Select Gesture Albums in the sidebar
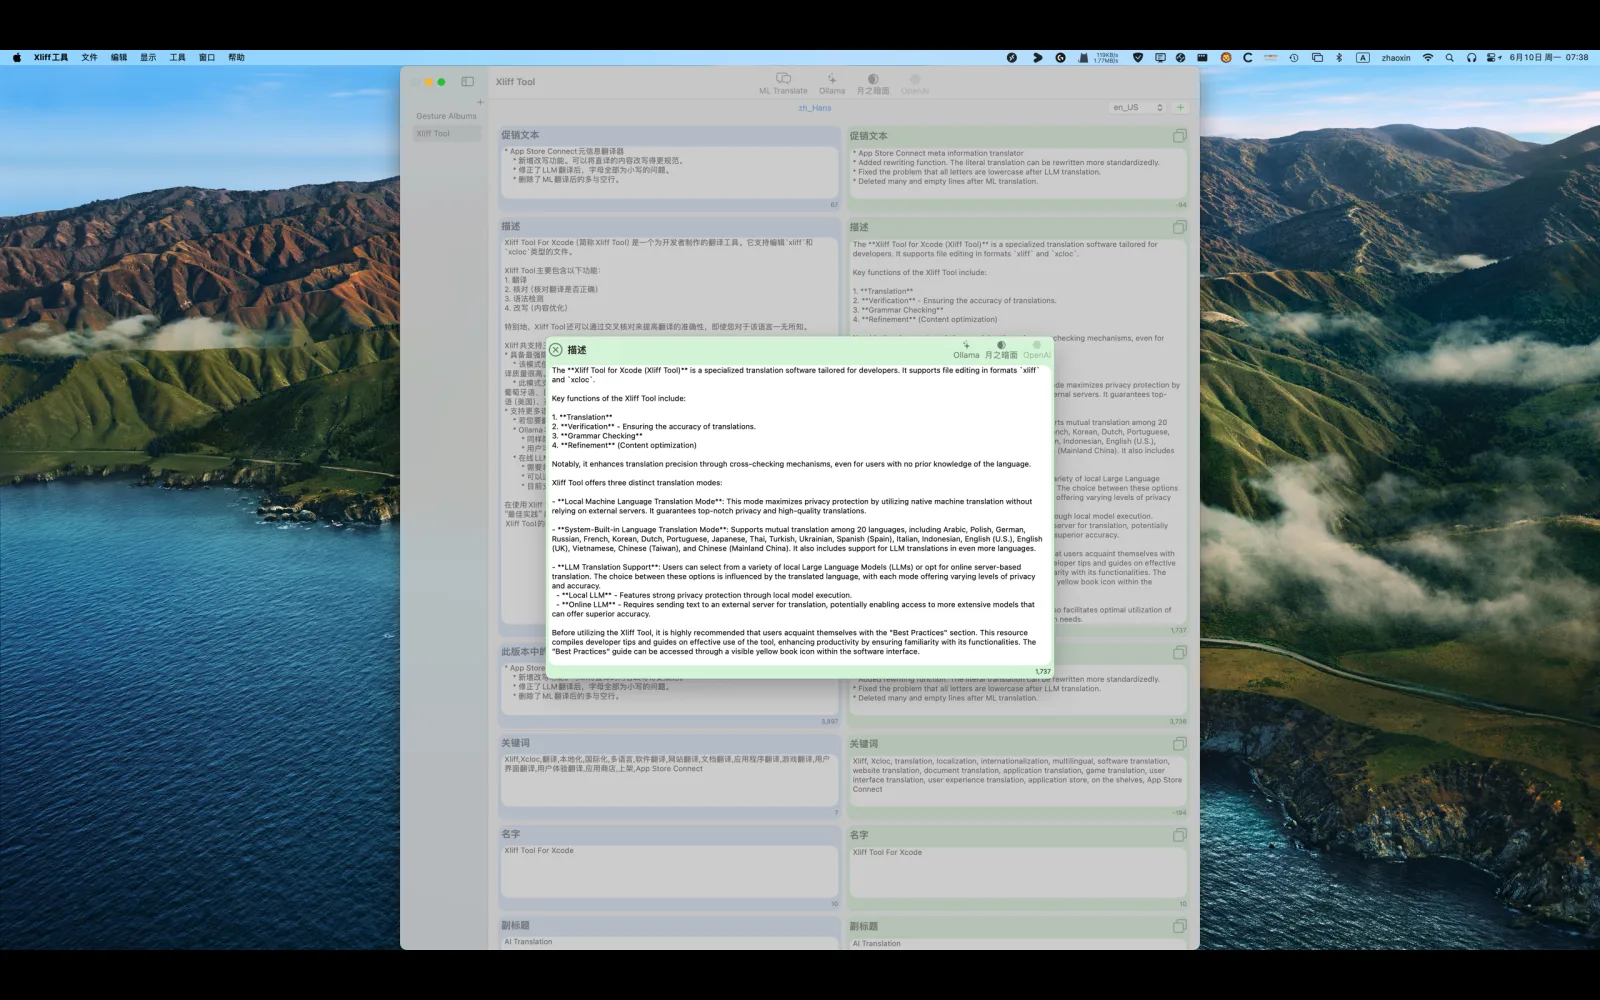Viewport: 1600px width, 1000px height. click(446, 116)
